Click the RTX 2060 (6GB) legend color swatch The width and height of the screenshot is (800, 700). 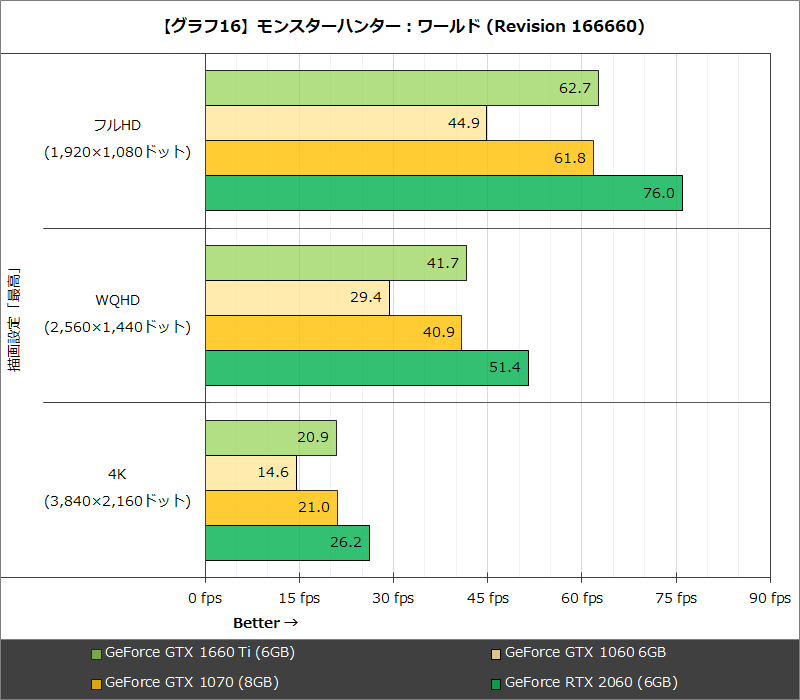[496, 684]
